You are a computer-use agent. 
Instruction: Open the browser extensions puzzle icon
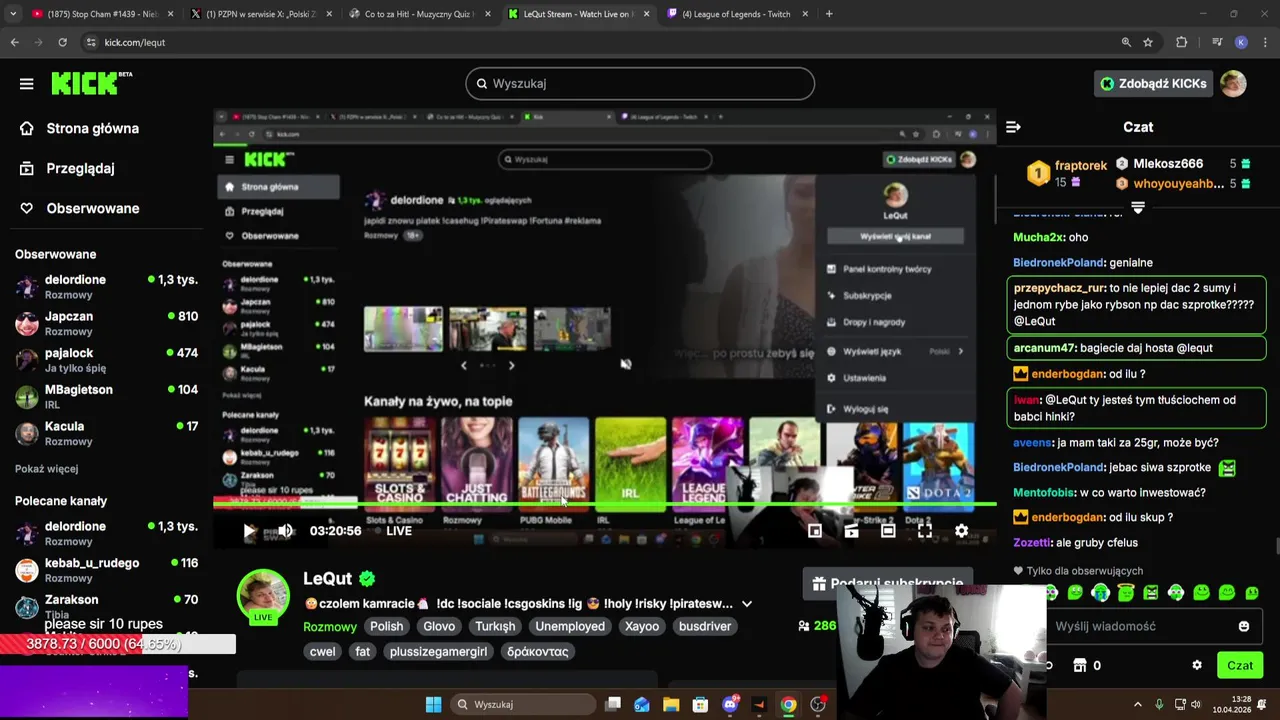(x=1182, y=42)
